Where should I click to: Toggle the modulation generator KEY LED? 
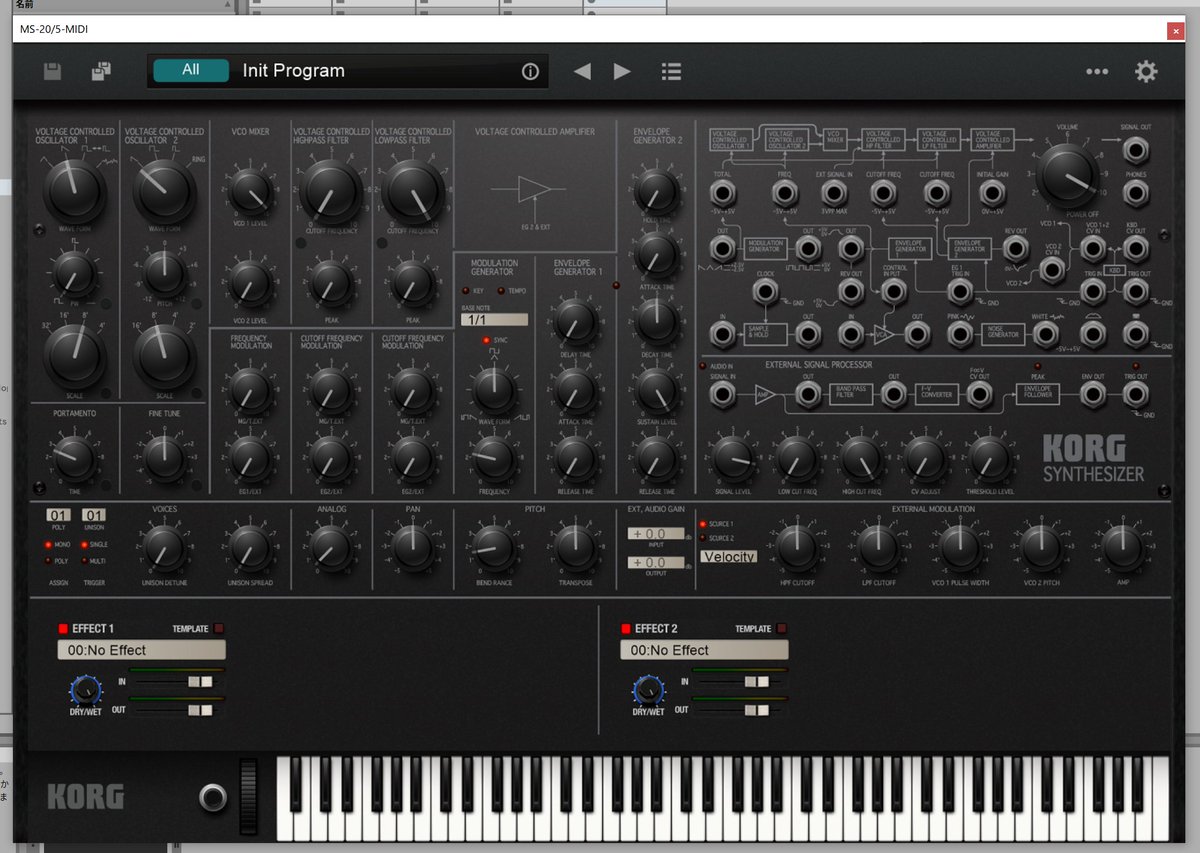(465, 291)
